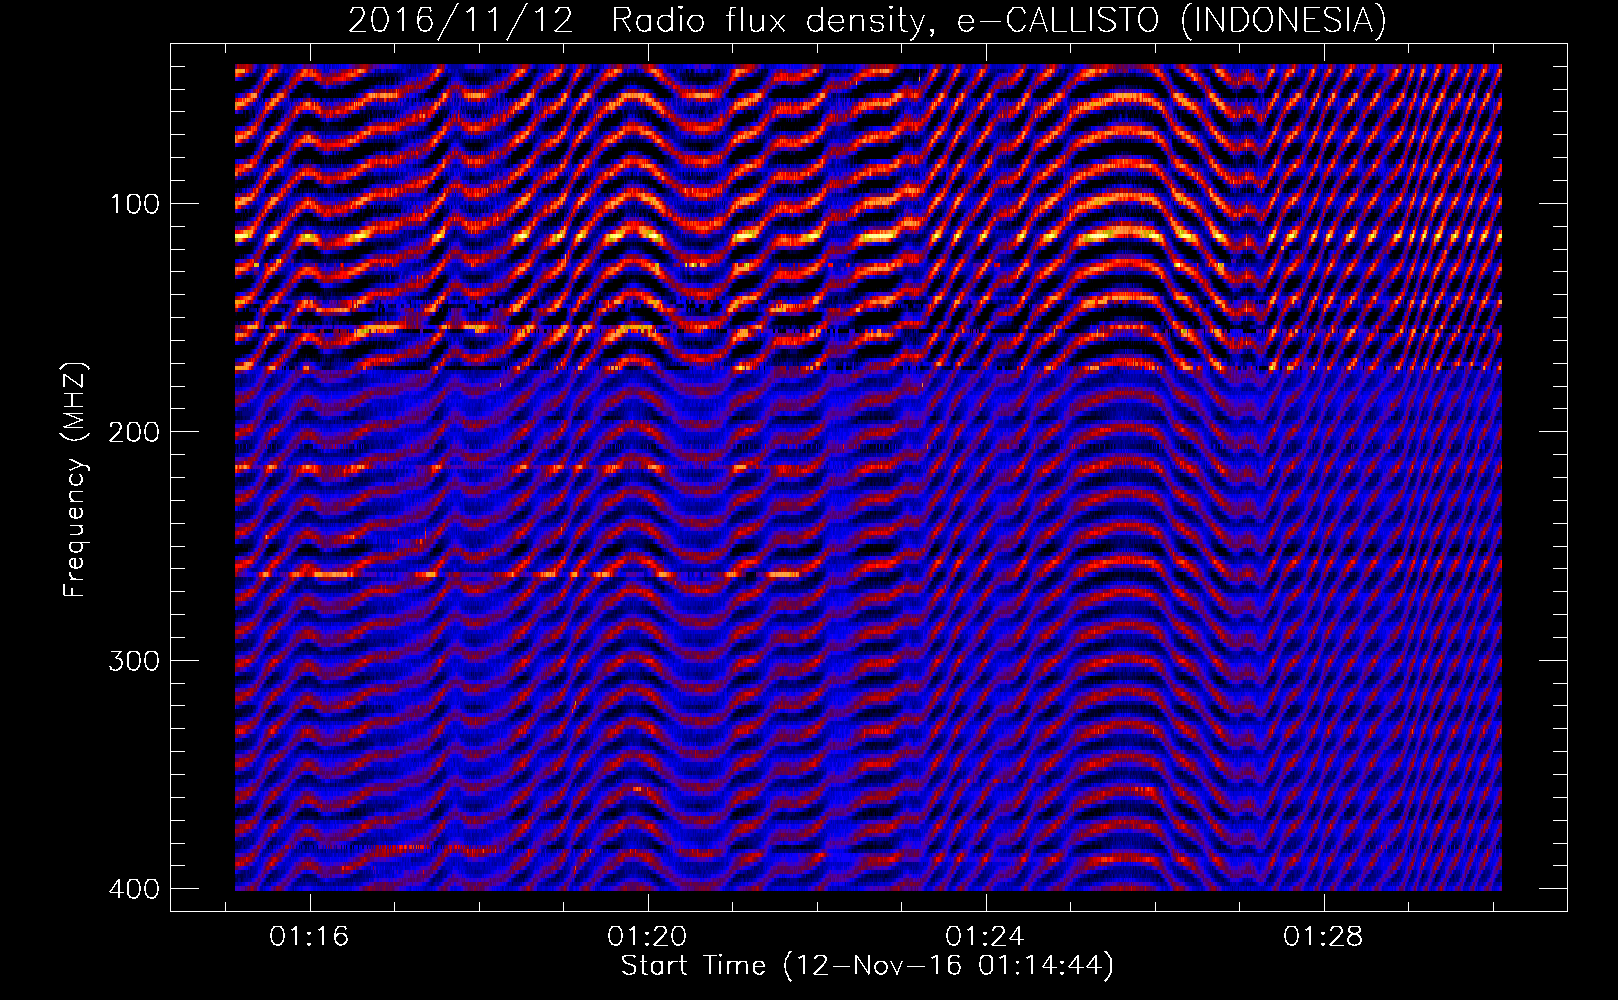Select the 'e-CALLISTO (INDONESIA)' station label
1618x1000 pixels.
(x=1172, y=20)
